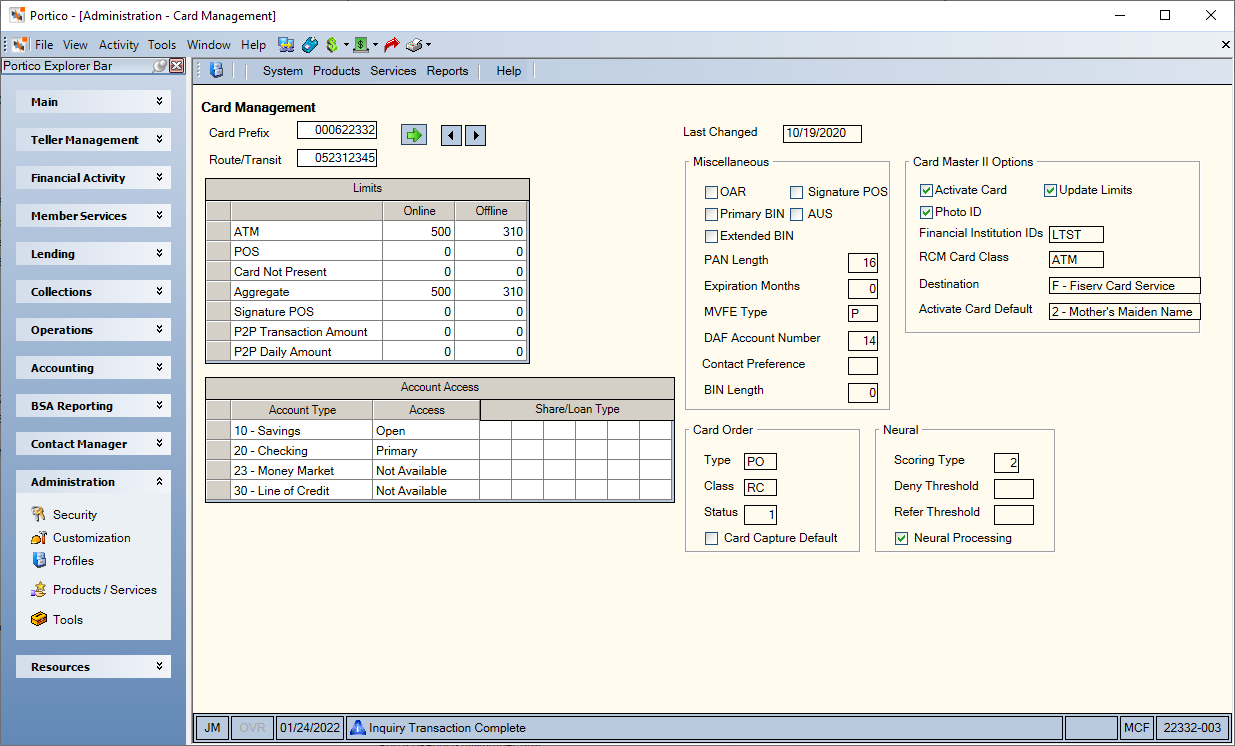
Task: Uncheck the Update Limits option
Action: point(1050,190)
